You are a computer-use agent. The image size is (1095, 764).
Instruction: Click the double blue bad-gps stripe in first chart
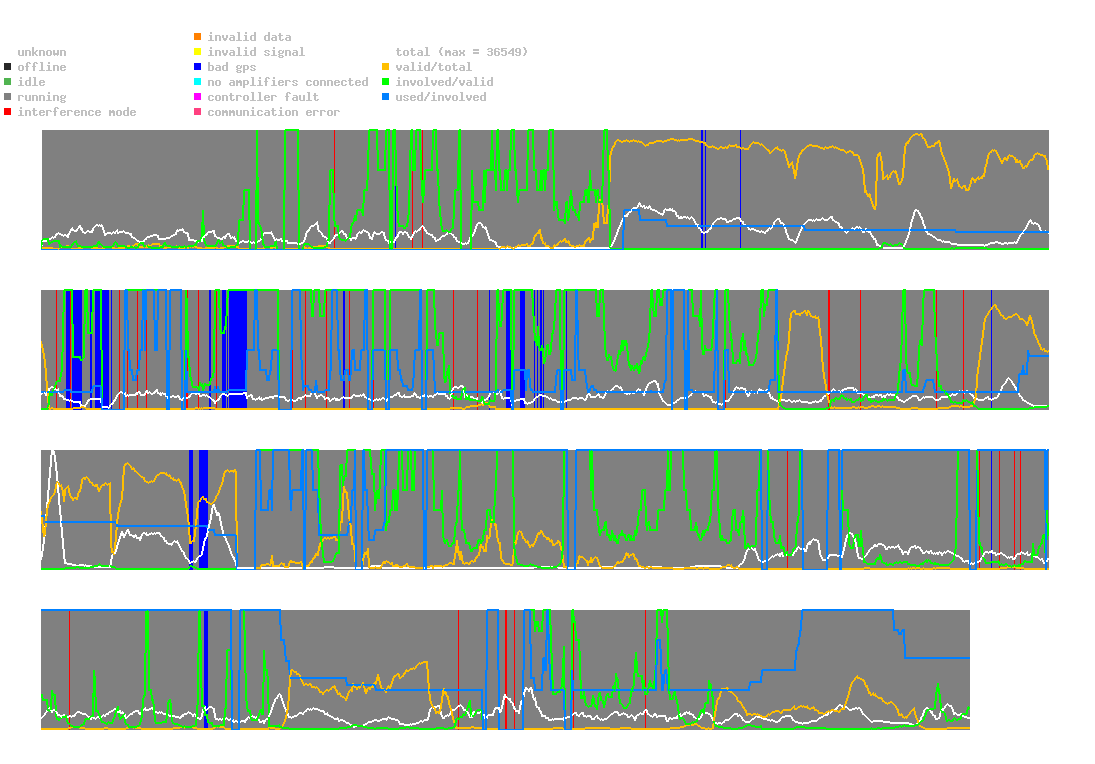[703, 189]
